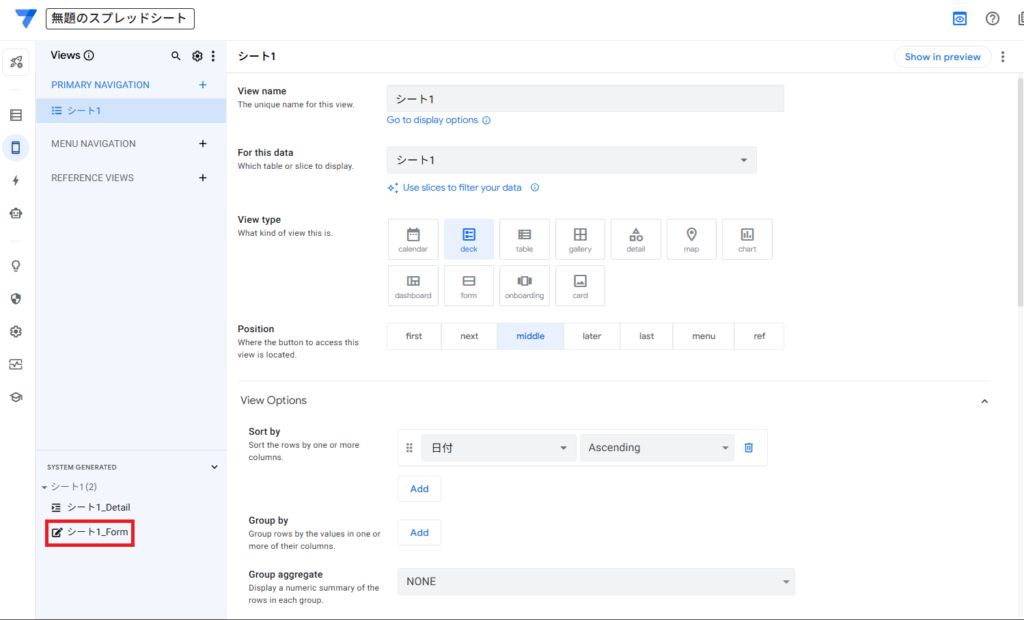The image size is (1024, 620).
Task: Open the Automation lightning bolt icon
Action: click(16, 181)
